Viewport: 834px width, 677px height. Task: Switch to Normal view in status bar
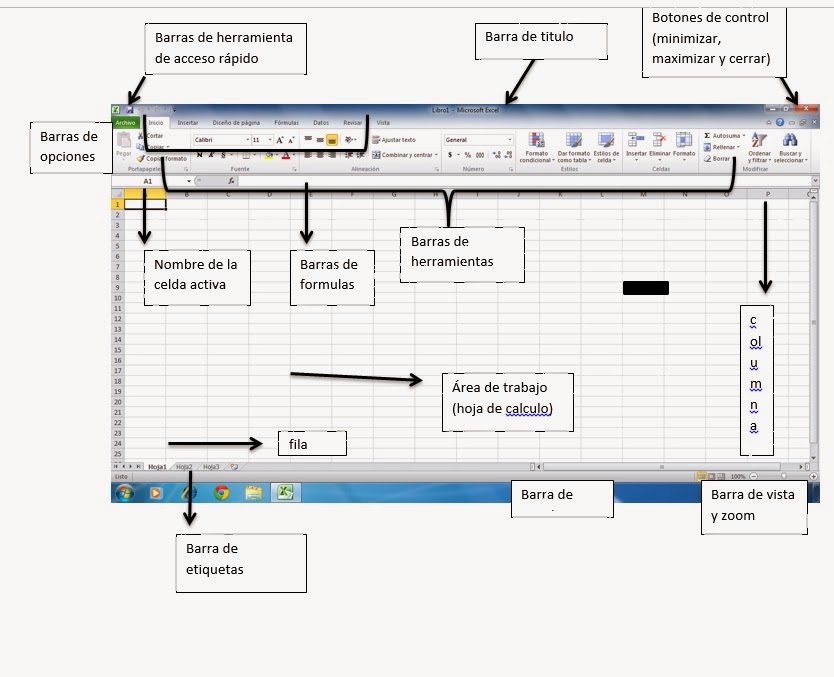point(702,477)
